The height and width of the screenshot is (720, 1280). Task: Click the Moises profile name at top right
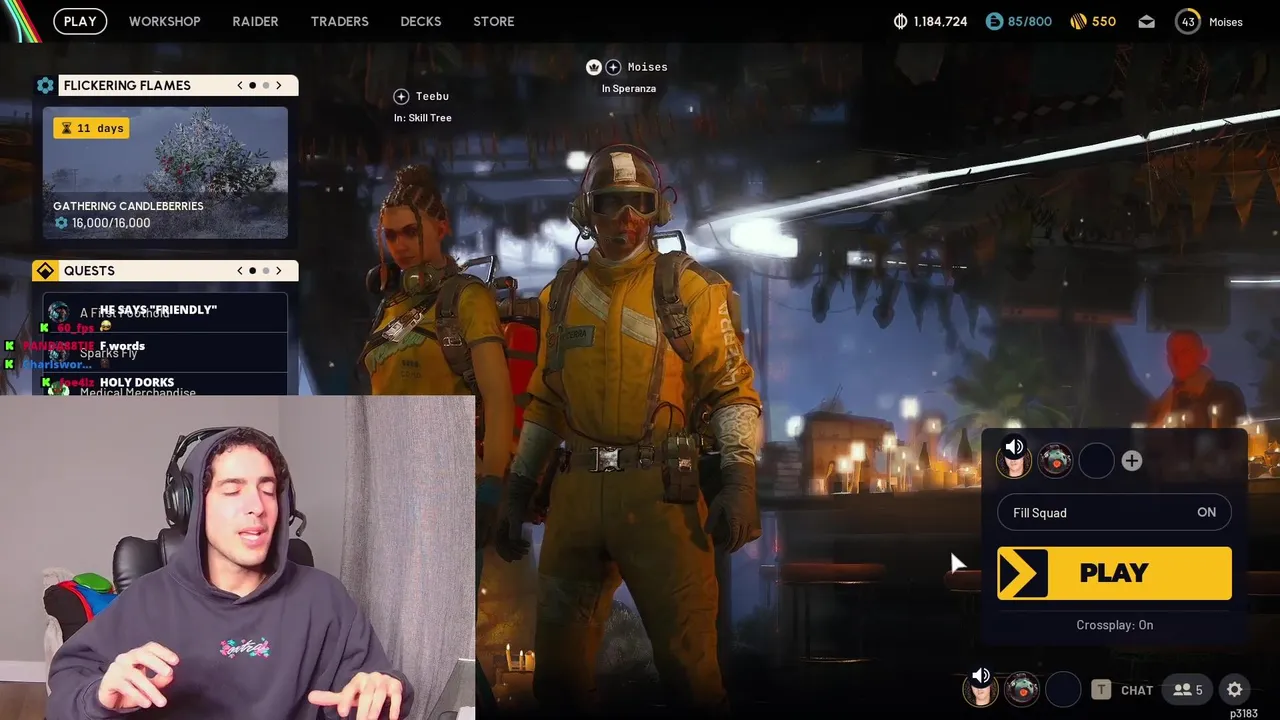tap(1226, 22)
